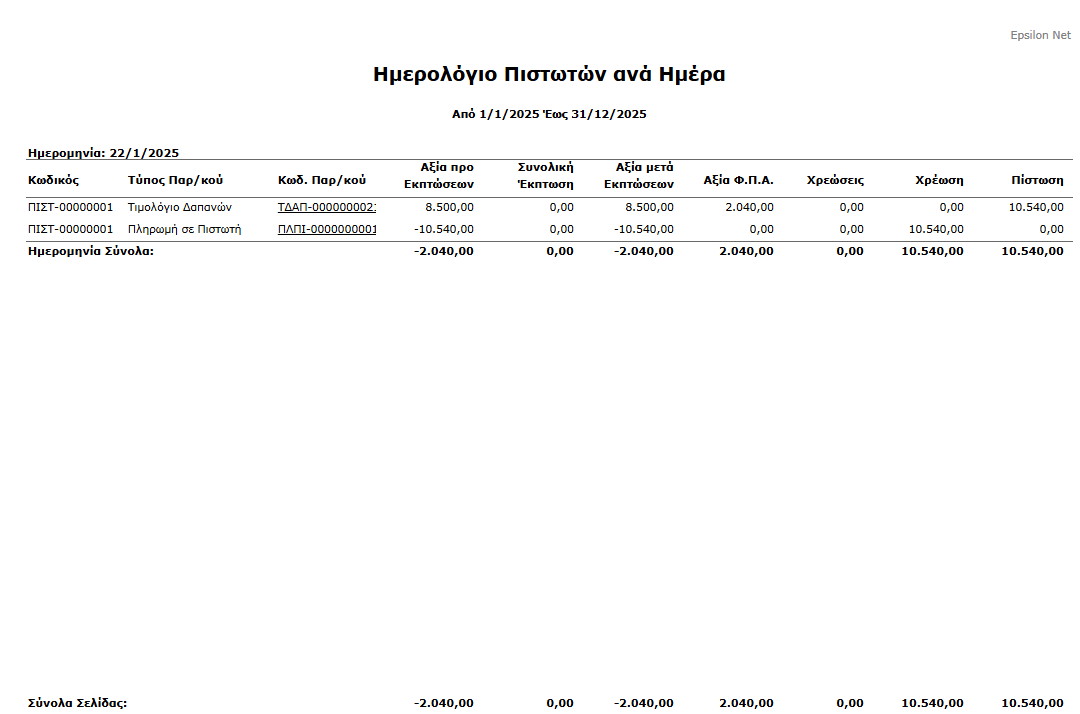Select the Κωδ. Παρ/κού column header
The image size is (1080, 714).
(x=322, y=180)
